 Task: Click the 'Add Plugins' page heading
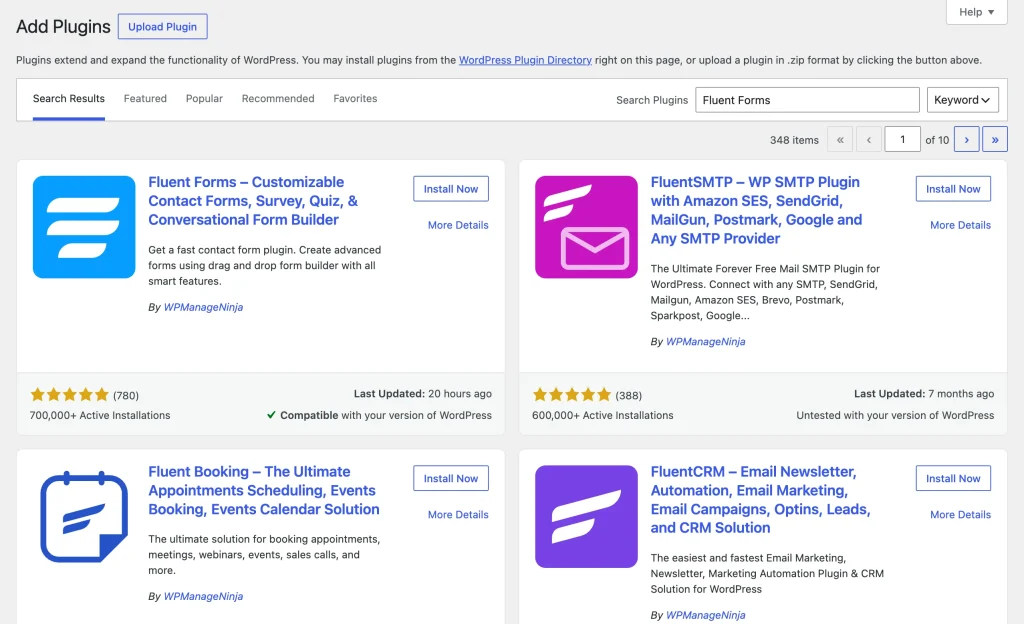tap(63, 27)
